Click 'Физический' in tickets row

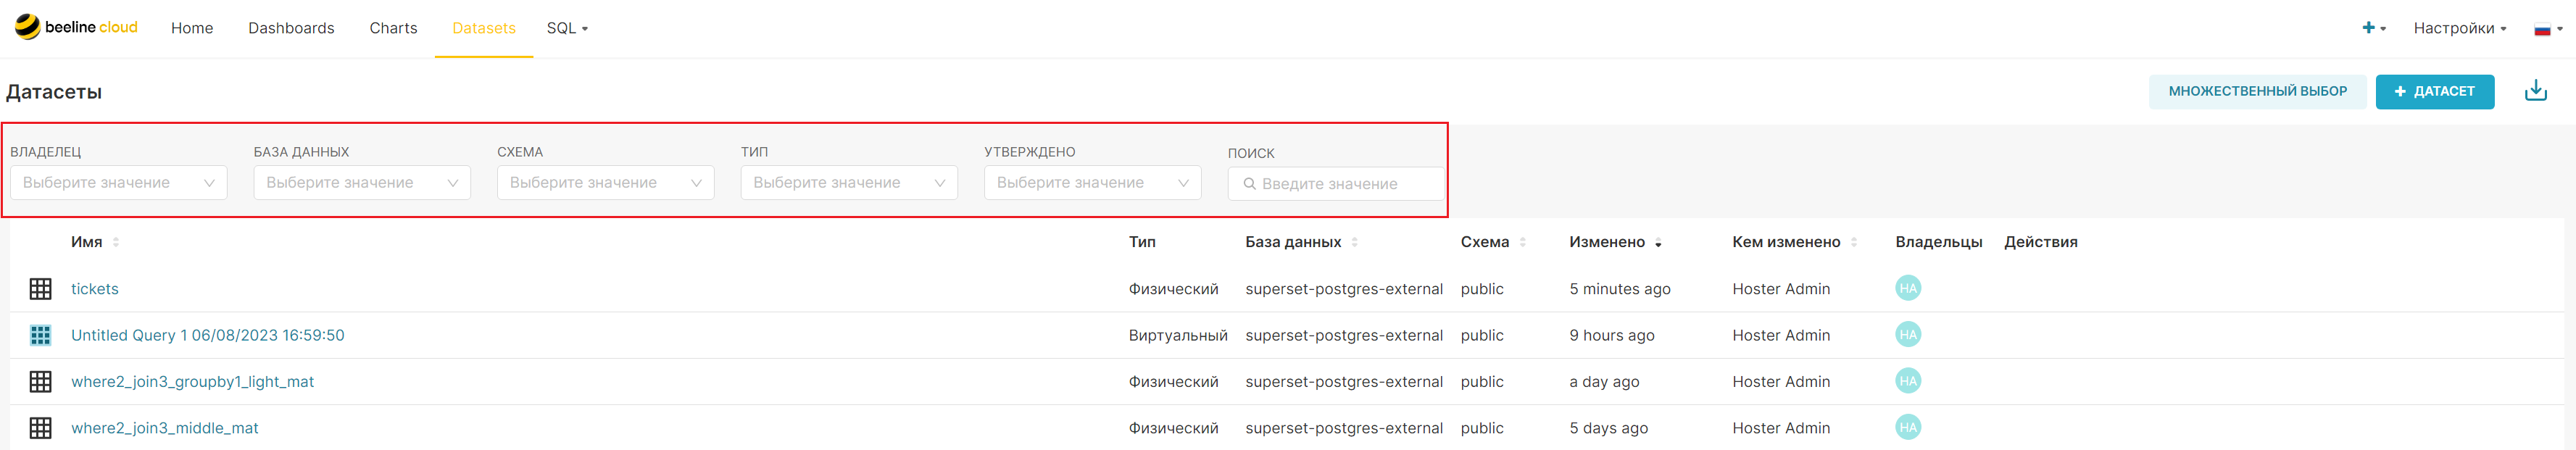(x=1173, y=289)
